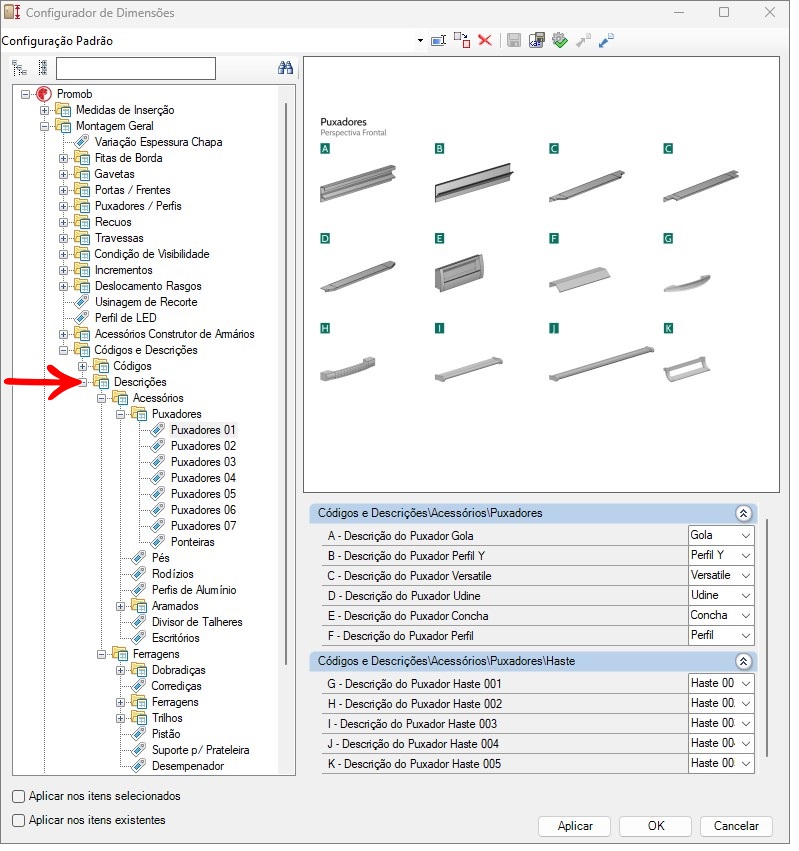Click the duplicate configuration icon
This screenshot has width=799, height=851.
pos(461,41)
